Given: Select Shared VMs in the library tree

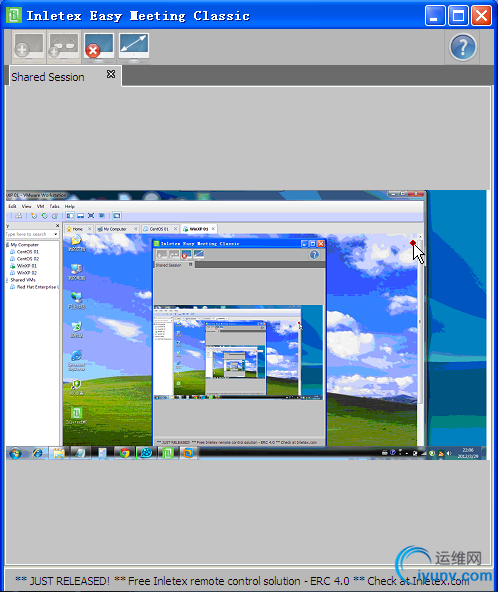Looking at the screenshot, I should 23,280.
